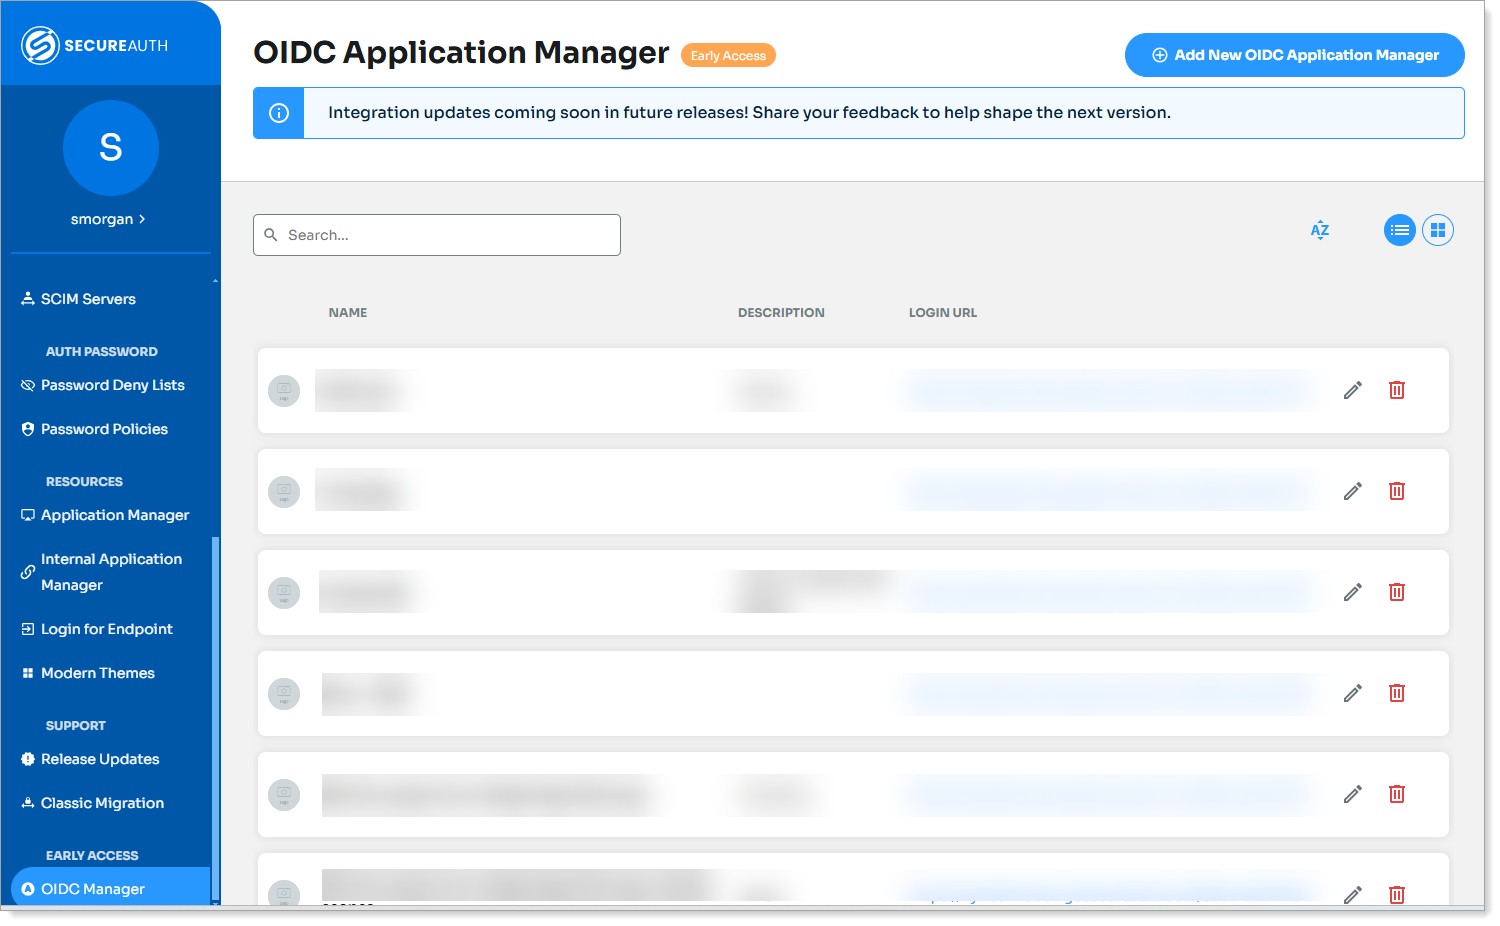This screenshot has height=926, width=1500.
Task: Switch to grid view layout
Action: [x=1438, y=230]
